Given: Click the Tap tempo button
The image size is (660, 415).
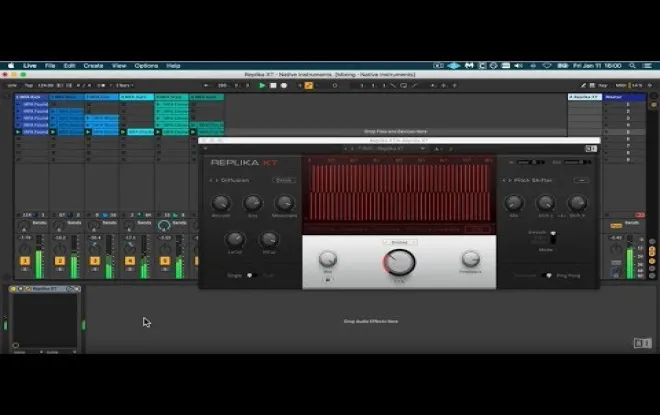Looking at the screenshot, I should coord(28,85).
